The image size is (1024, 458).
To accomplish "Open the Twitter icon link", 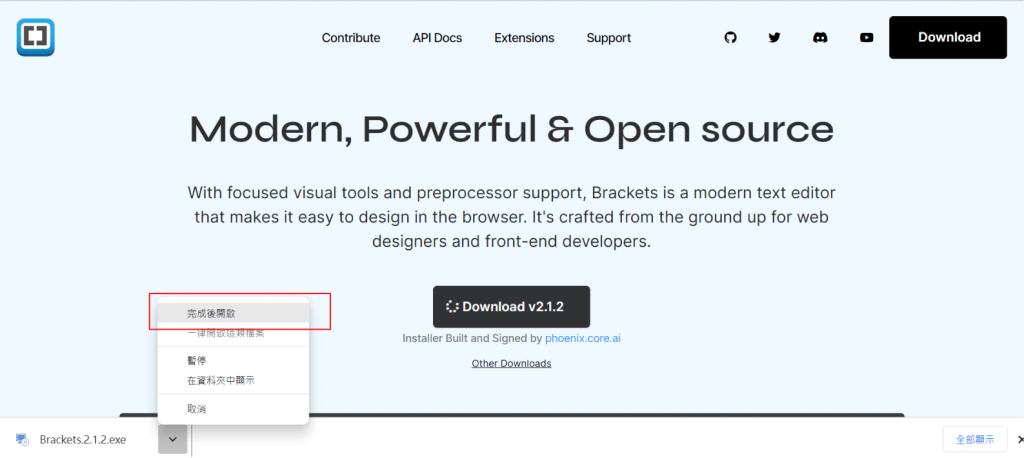I will [x=775, y=38].
